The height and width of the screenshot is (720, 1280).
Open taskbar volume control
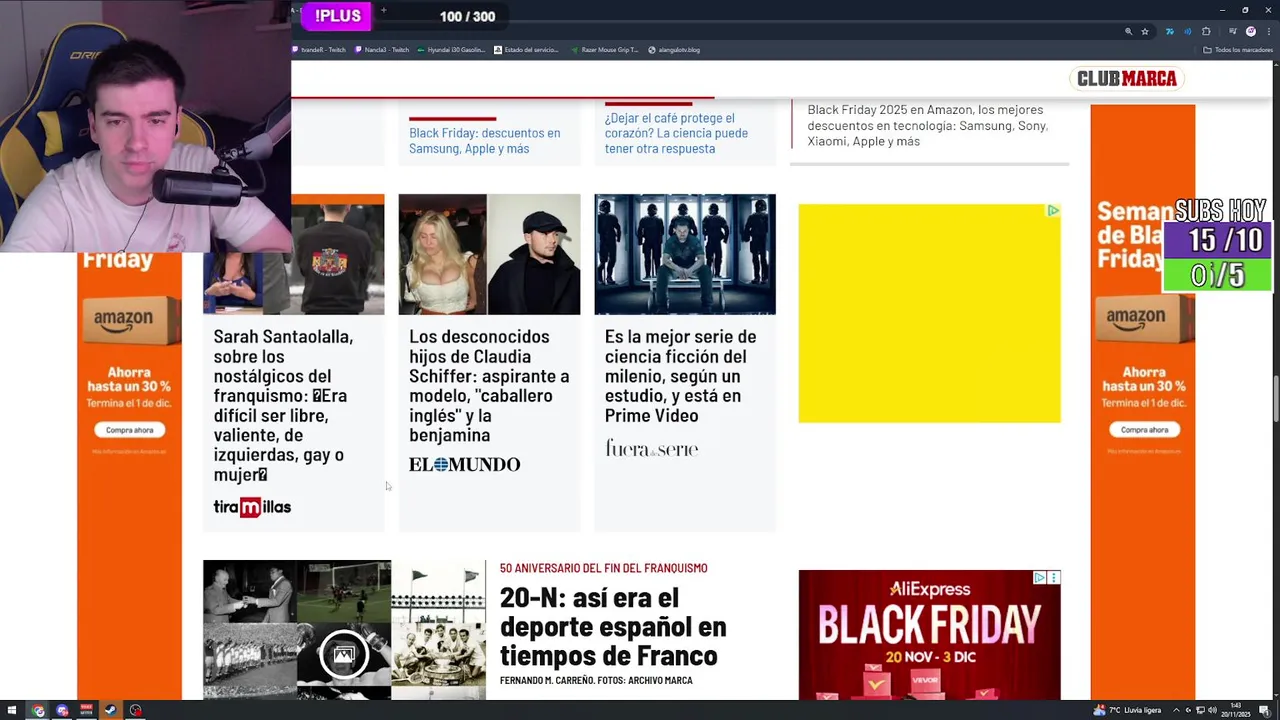[x=1214, y=711]
